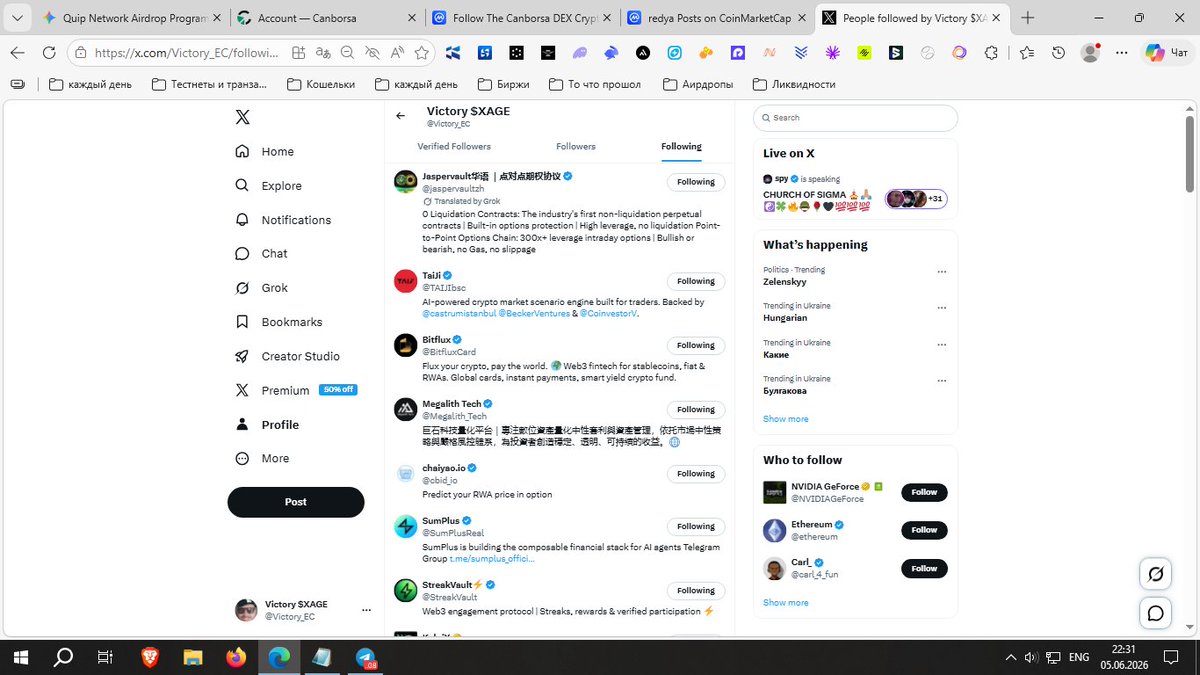
Task: Click the X Search field
Action: pyautogui.click(x=855, y=118)
